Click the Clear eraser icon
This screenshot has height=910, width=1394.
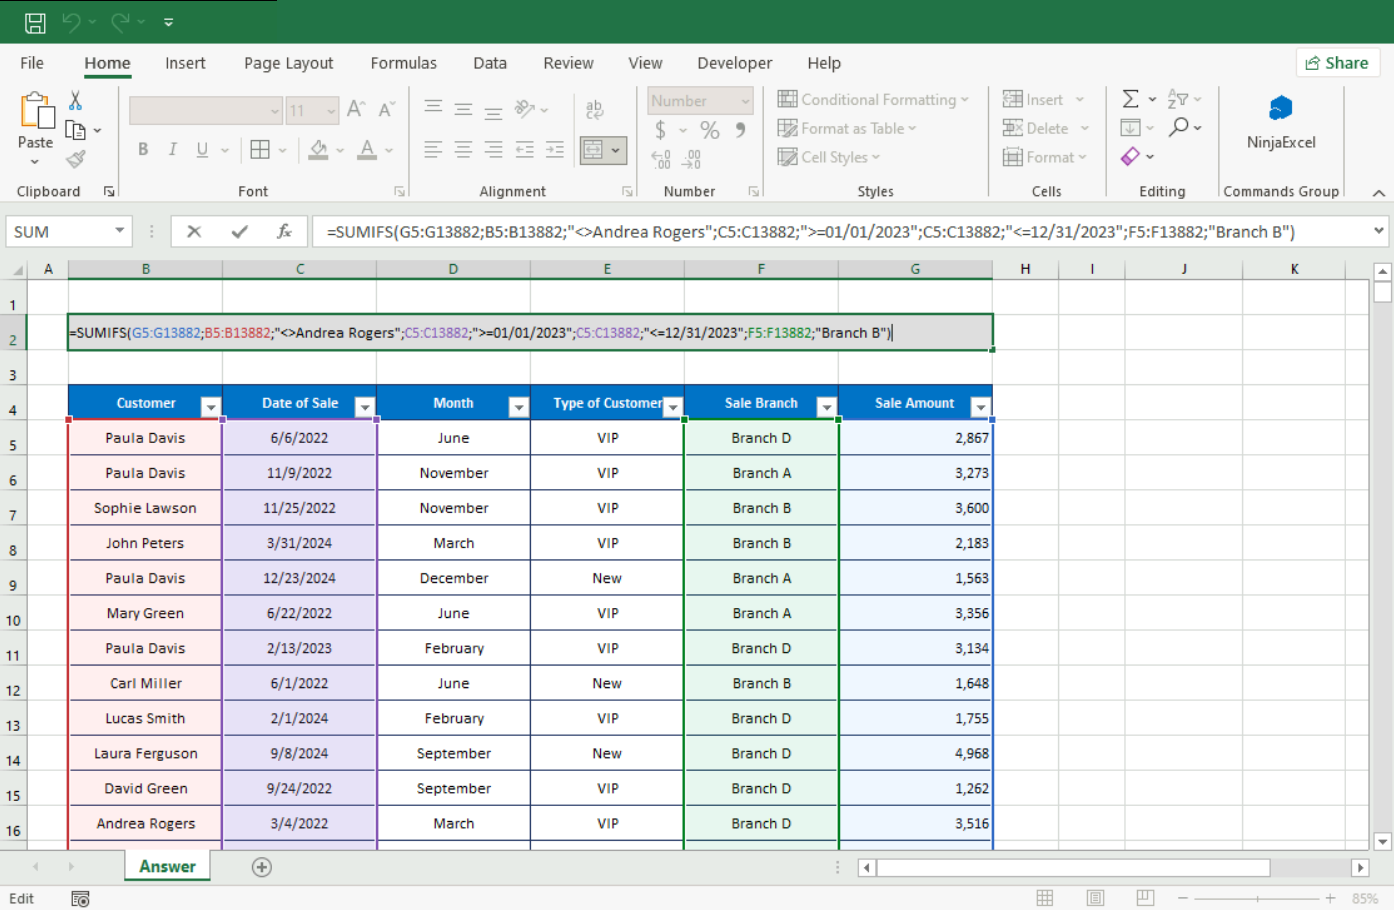pyautogui.click(x=1131, y=156)
